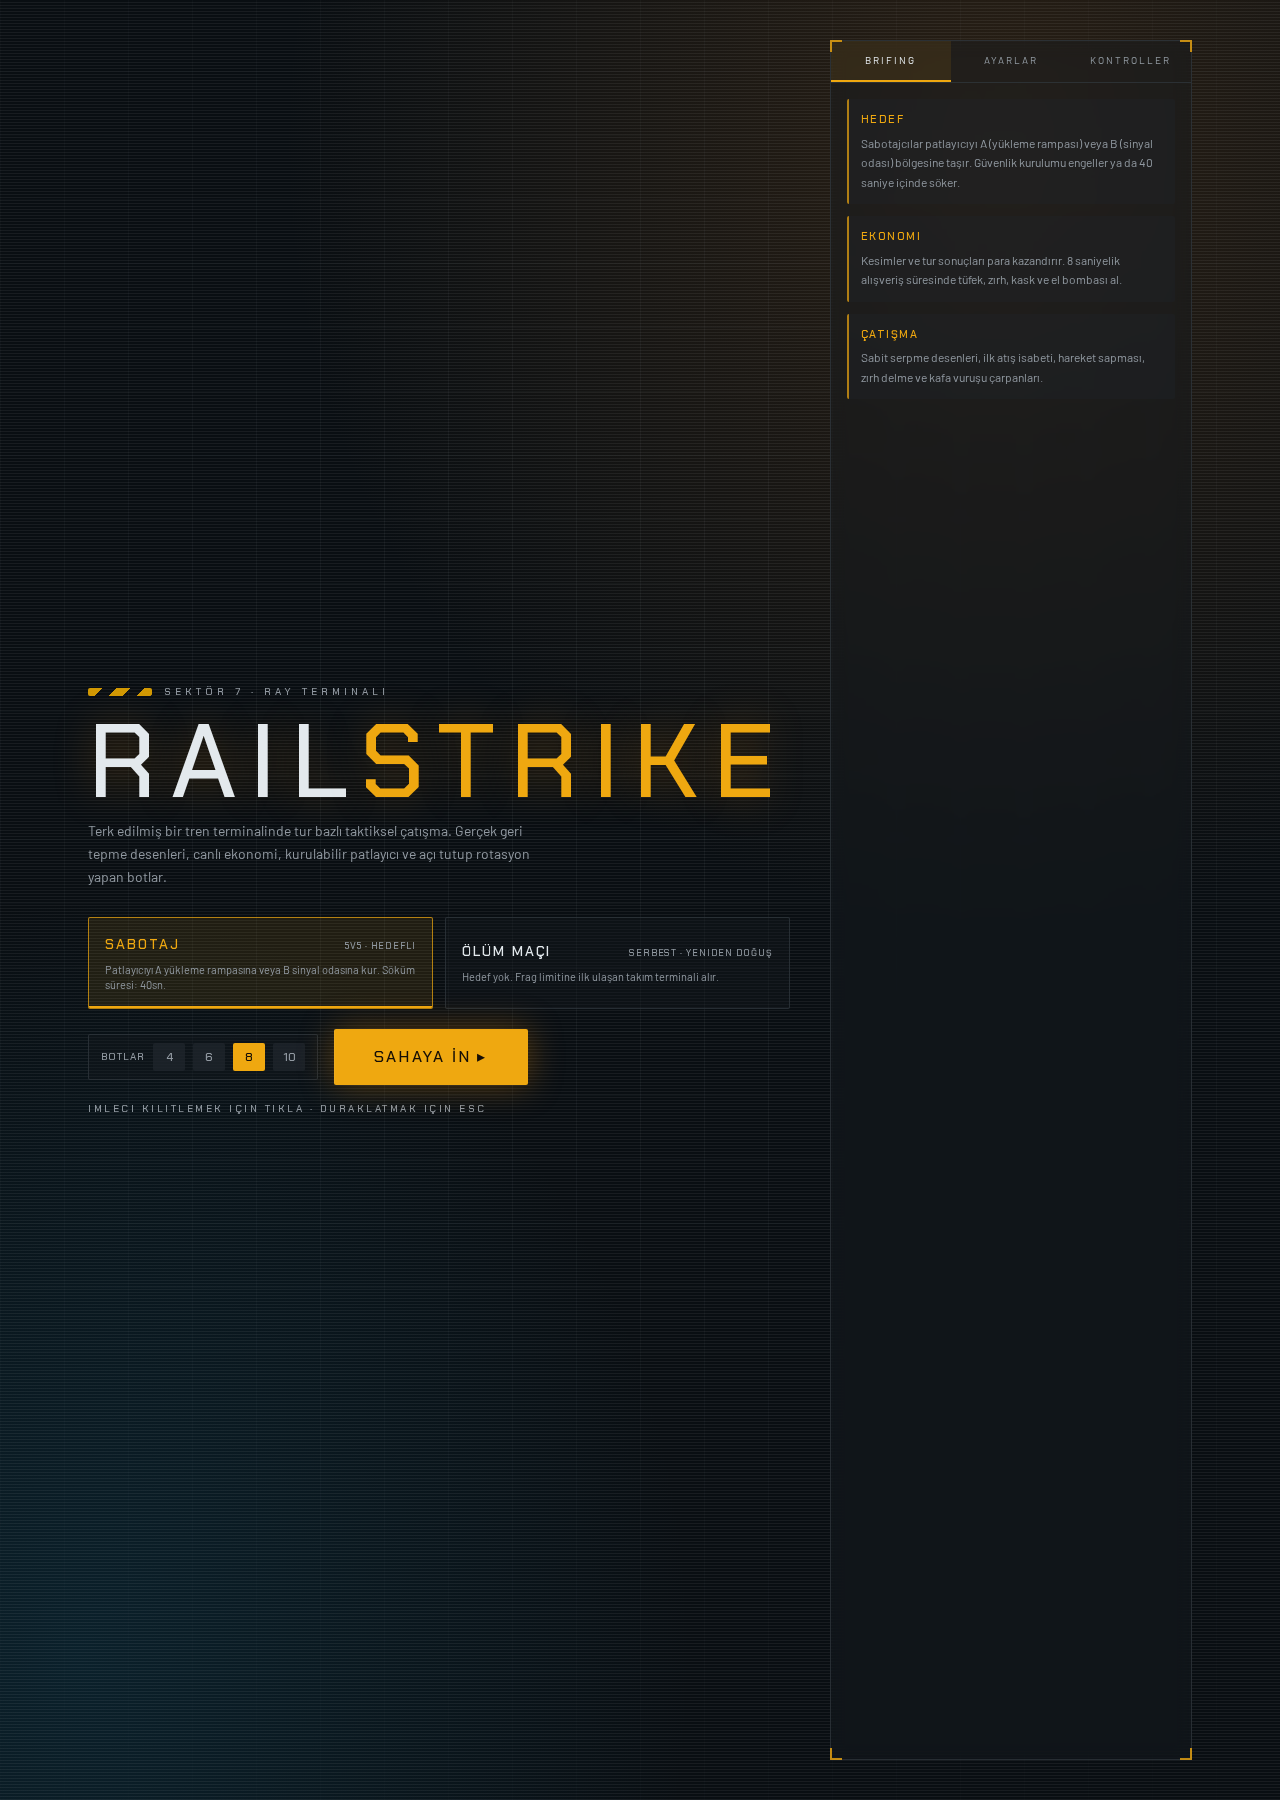Open the AYARLAR tab
Image resolution: width=1280 pixels, height=1800 pixels.
pos(1011,61)
